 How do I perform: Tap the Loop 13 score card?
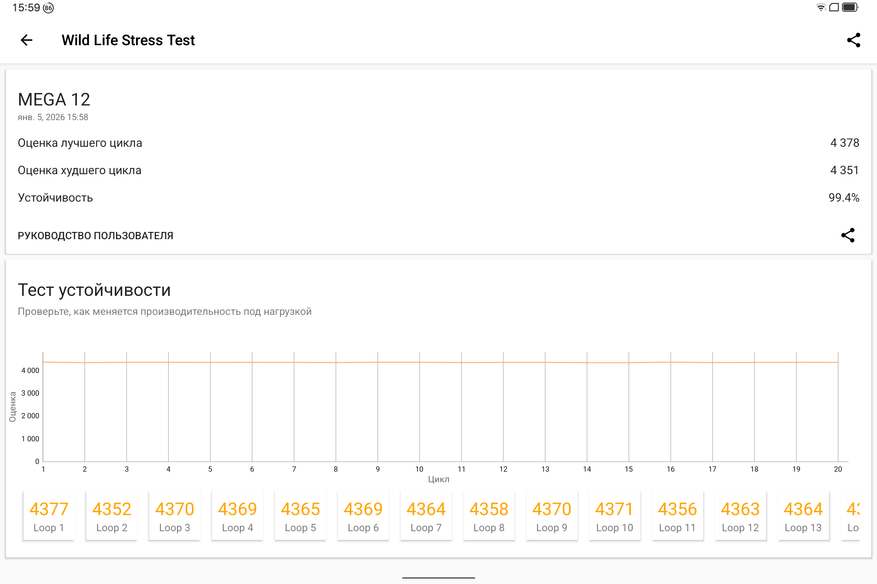point(803,516)
